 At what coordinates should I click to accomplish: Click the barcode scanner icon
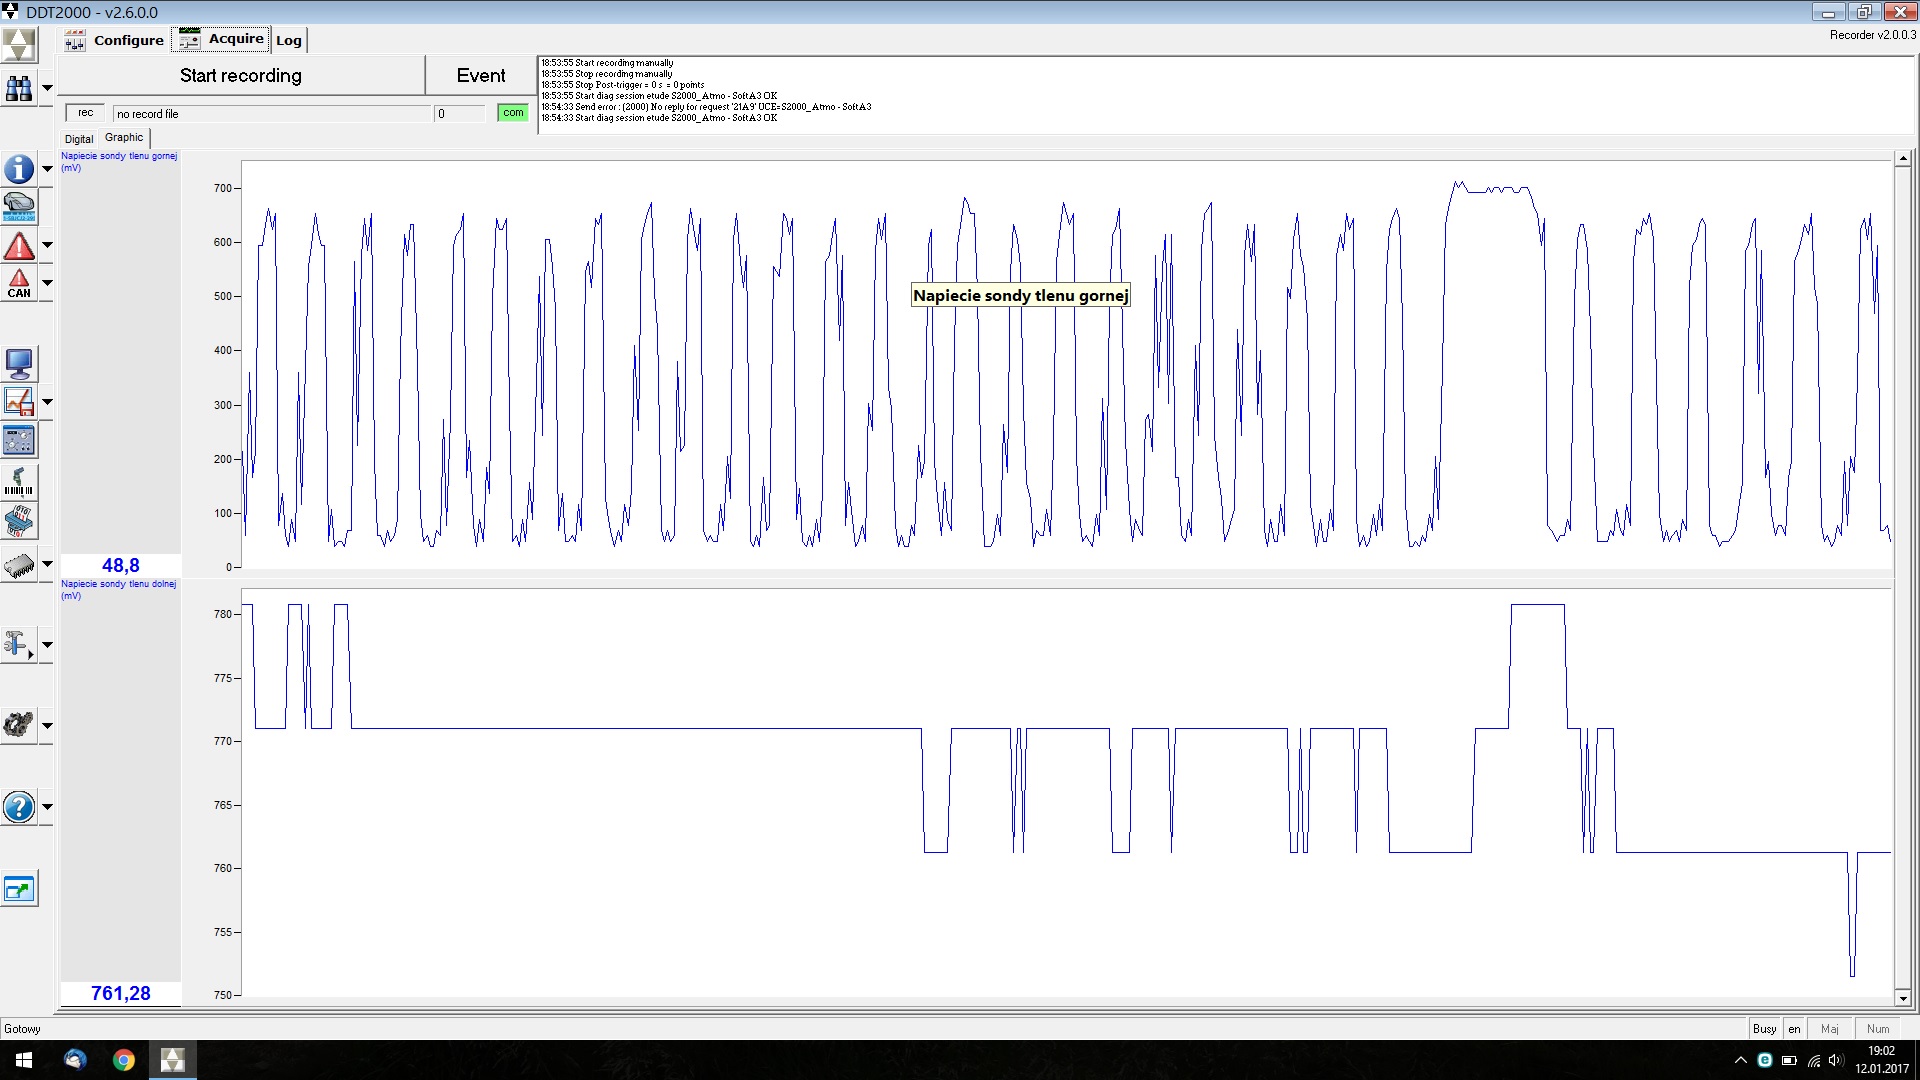point(19,481)
